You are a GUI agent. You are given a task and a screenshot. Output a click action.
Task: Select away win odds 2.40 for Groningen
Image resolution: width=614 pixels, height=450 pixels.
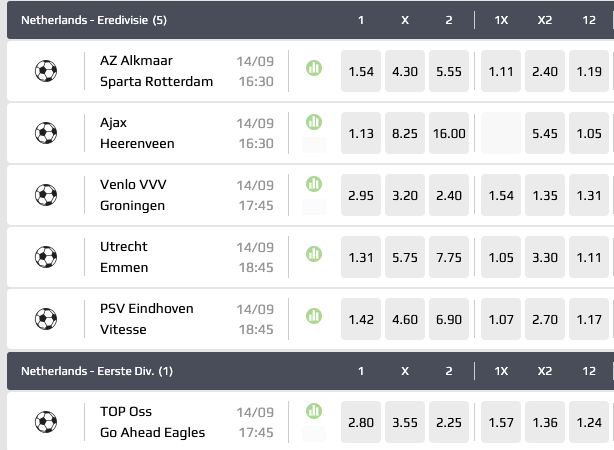(x=449, y=195)
